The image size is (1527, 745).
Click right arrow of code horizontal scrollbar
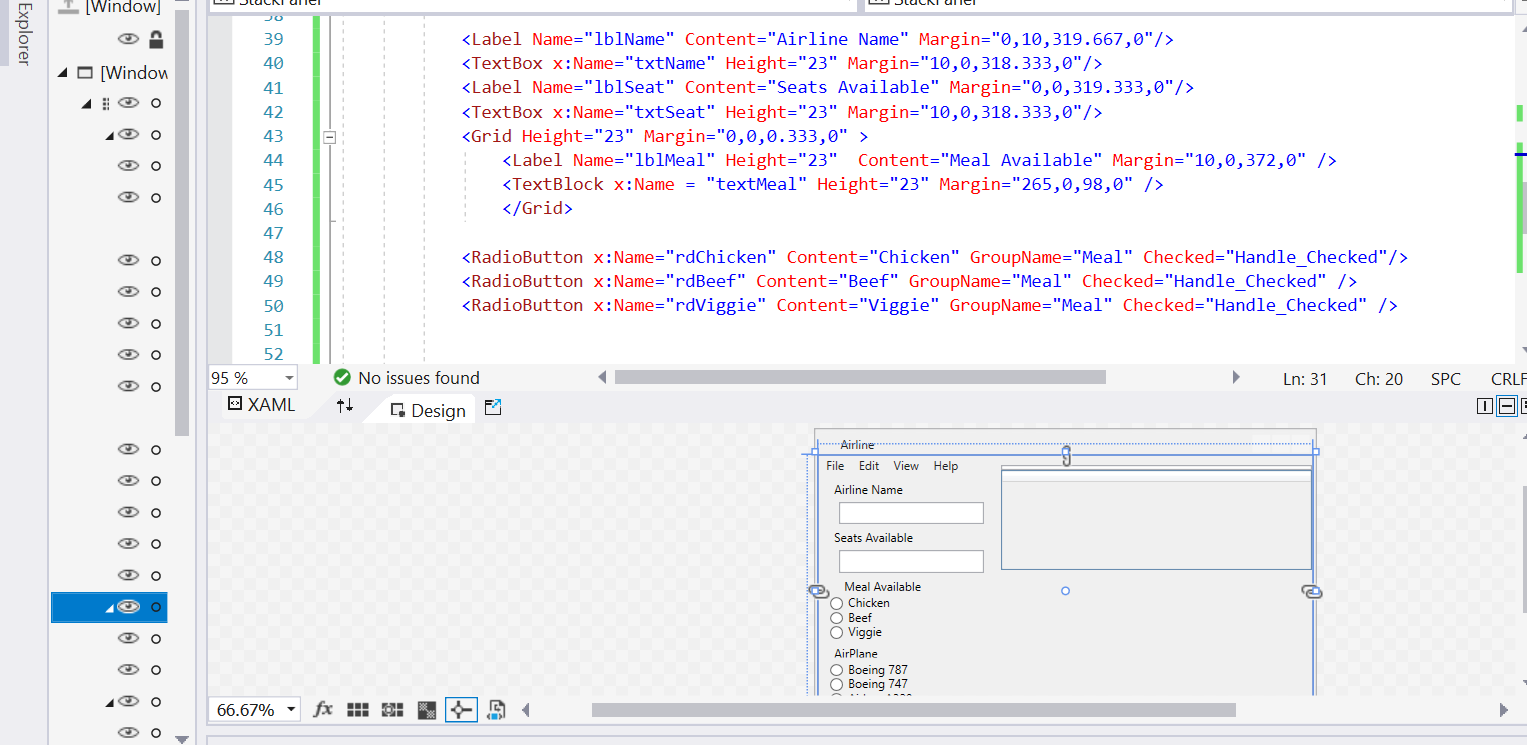(1236, 377)
